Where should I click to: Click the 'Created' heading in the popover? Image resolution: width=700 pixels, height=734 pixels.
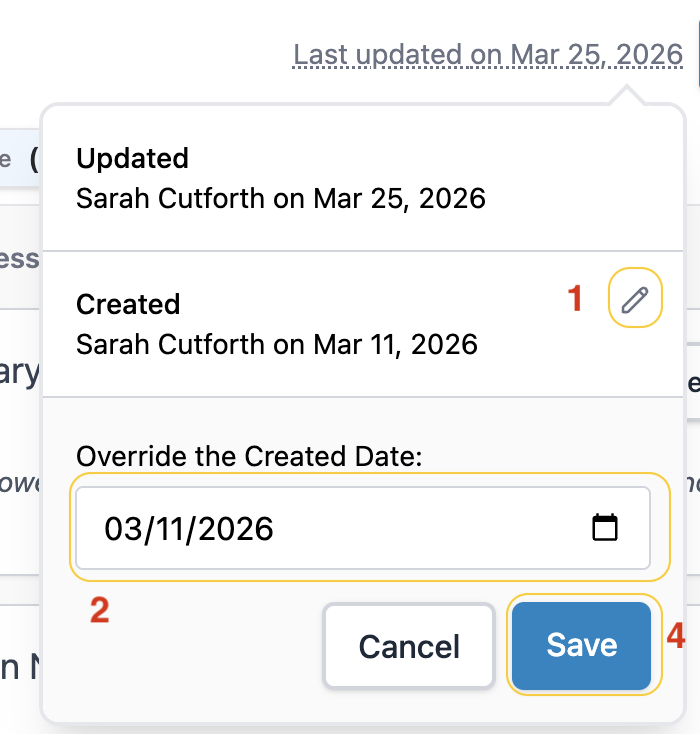128,304
